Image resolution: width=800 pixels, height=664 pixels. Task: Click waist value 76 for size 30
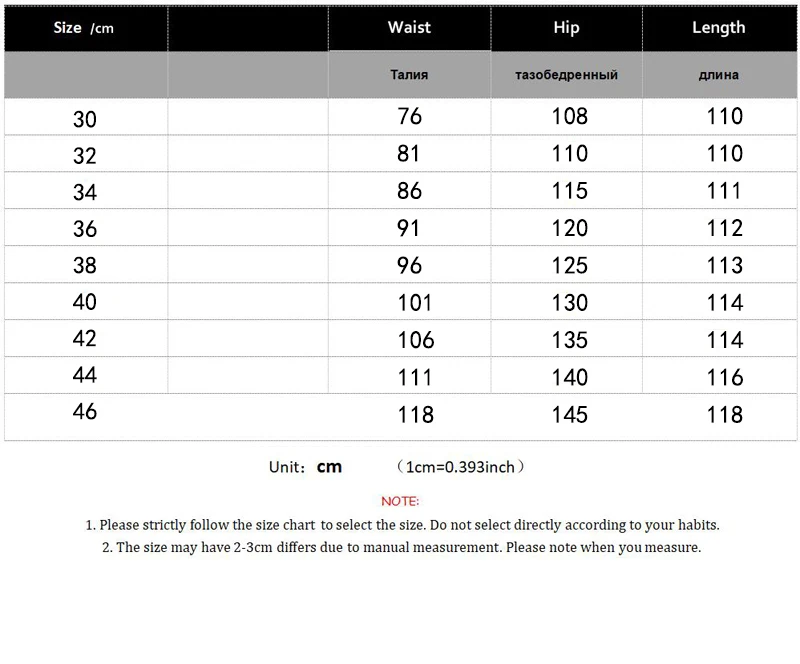(410, 117)
